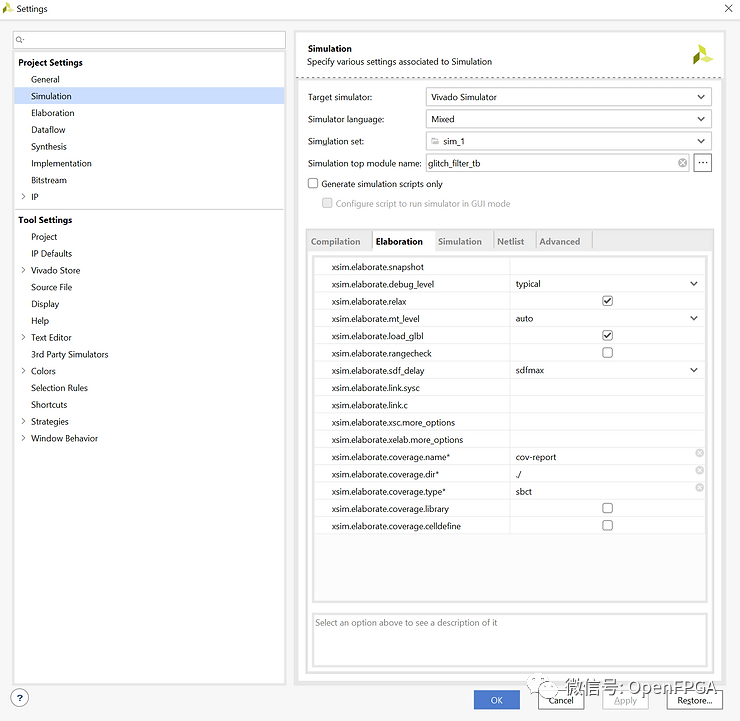Click the Restore... button
This screenshot has height=721, width=740.
pyautogui.click(x=694, y=700)
